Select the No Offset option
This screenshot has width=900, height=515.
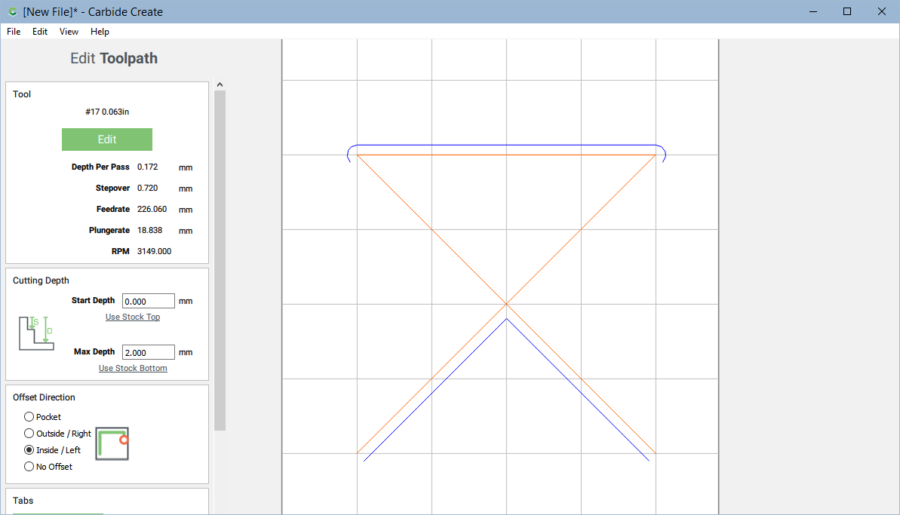point(48,467)
